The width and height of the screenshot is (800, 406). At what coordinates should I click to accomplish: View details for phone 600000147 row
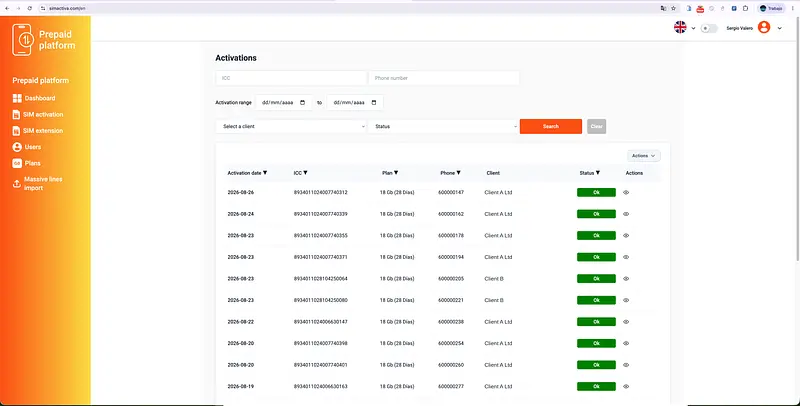click(x=626, y=193)
